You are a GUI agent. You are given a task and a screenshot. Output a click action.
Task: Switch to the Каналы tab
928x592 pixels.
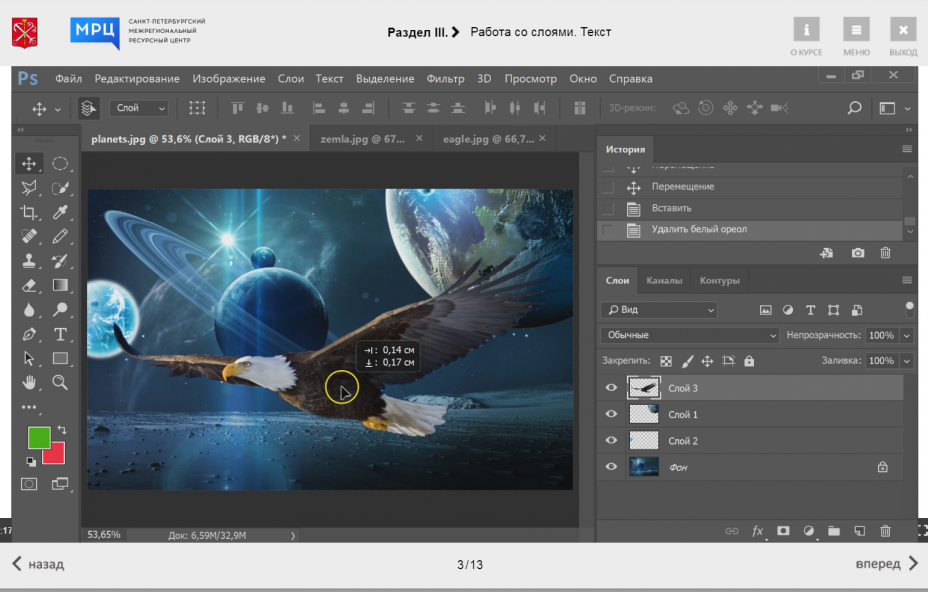point(664,281)
